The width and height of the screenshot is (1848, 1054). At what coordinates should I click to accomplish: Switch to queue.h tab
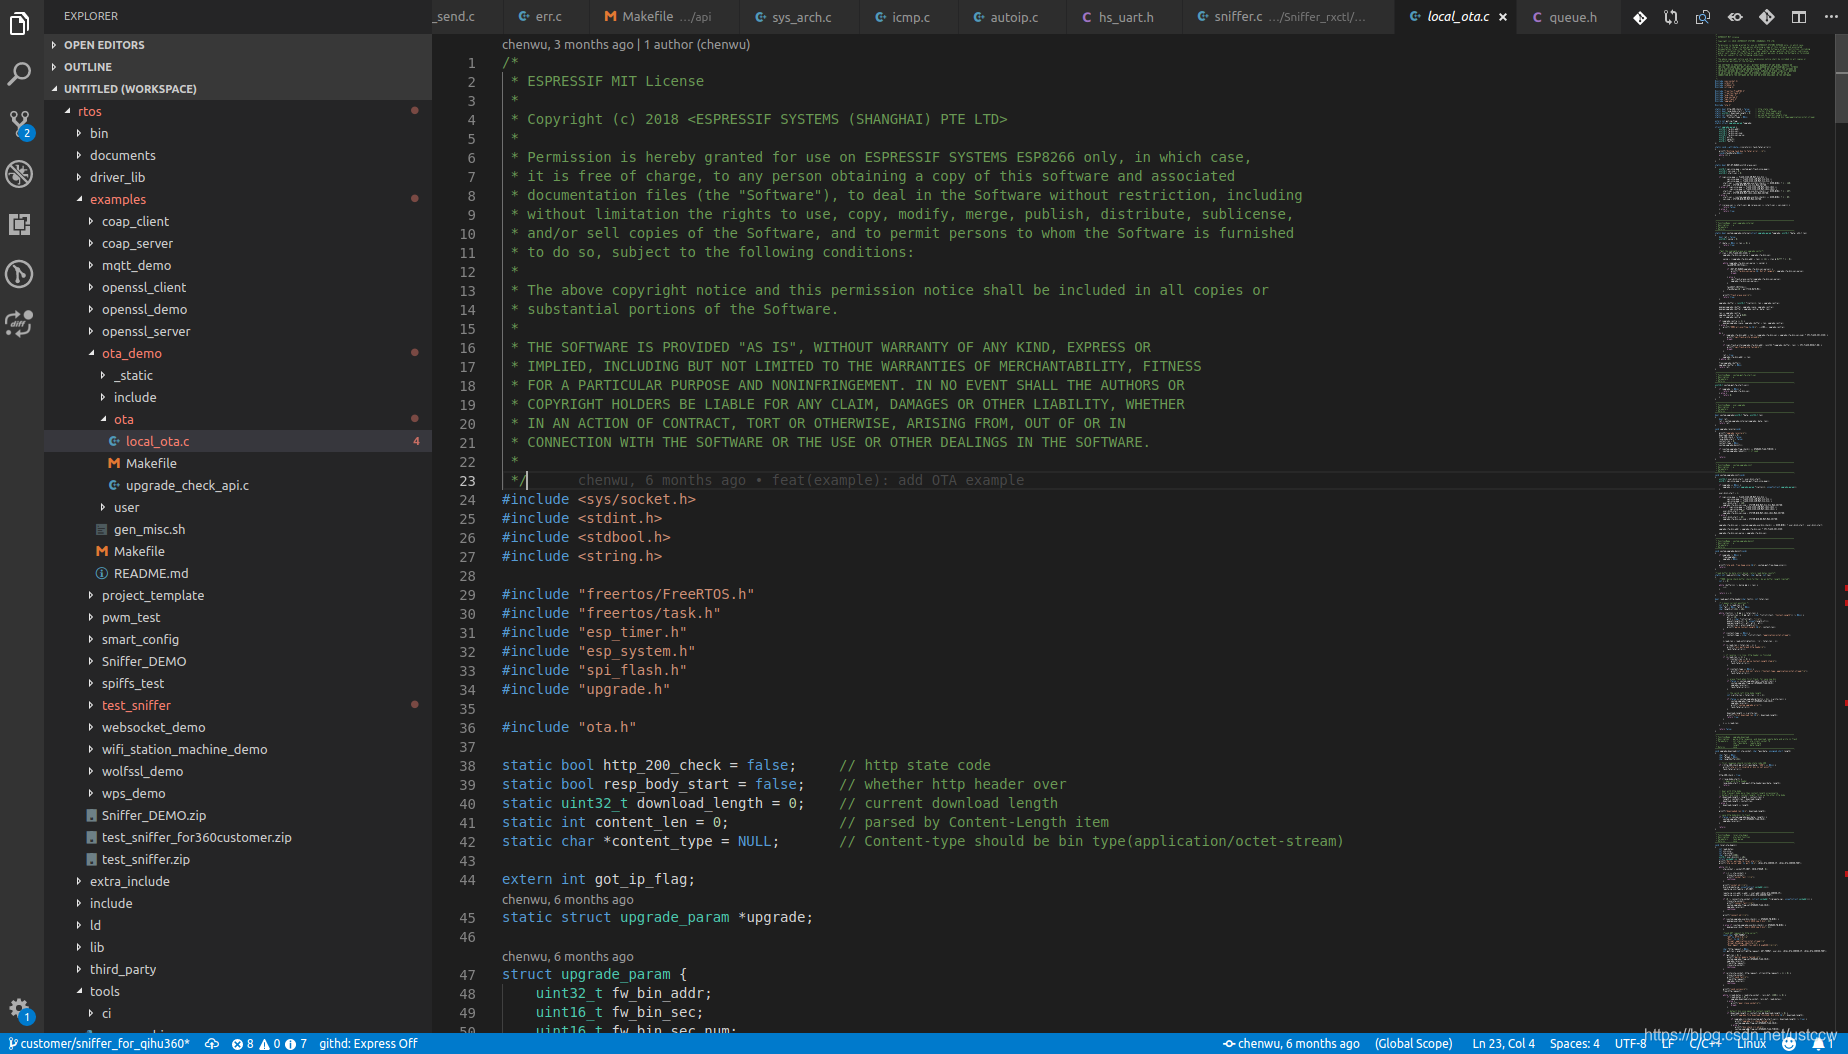pos(1566,17)
